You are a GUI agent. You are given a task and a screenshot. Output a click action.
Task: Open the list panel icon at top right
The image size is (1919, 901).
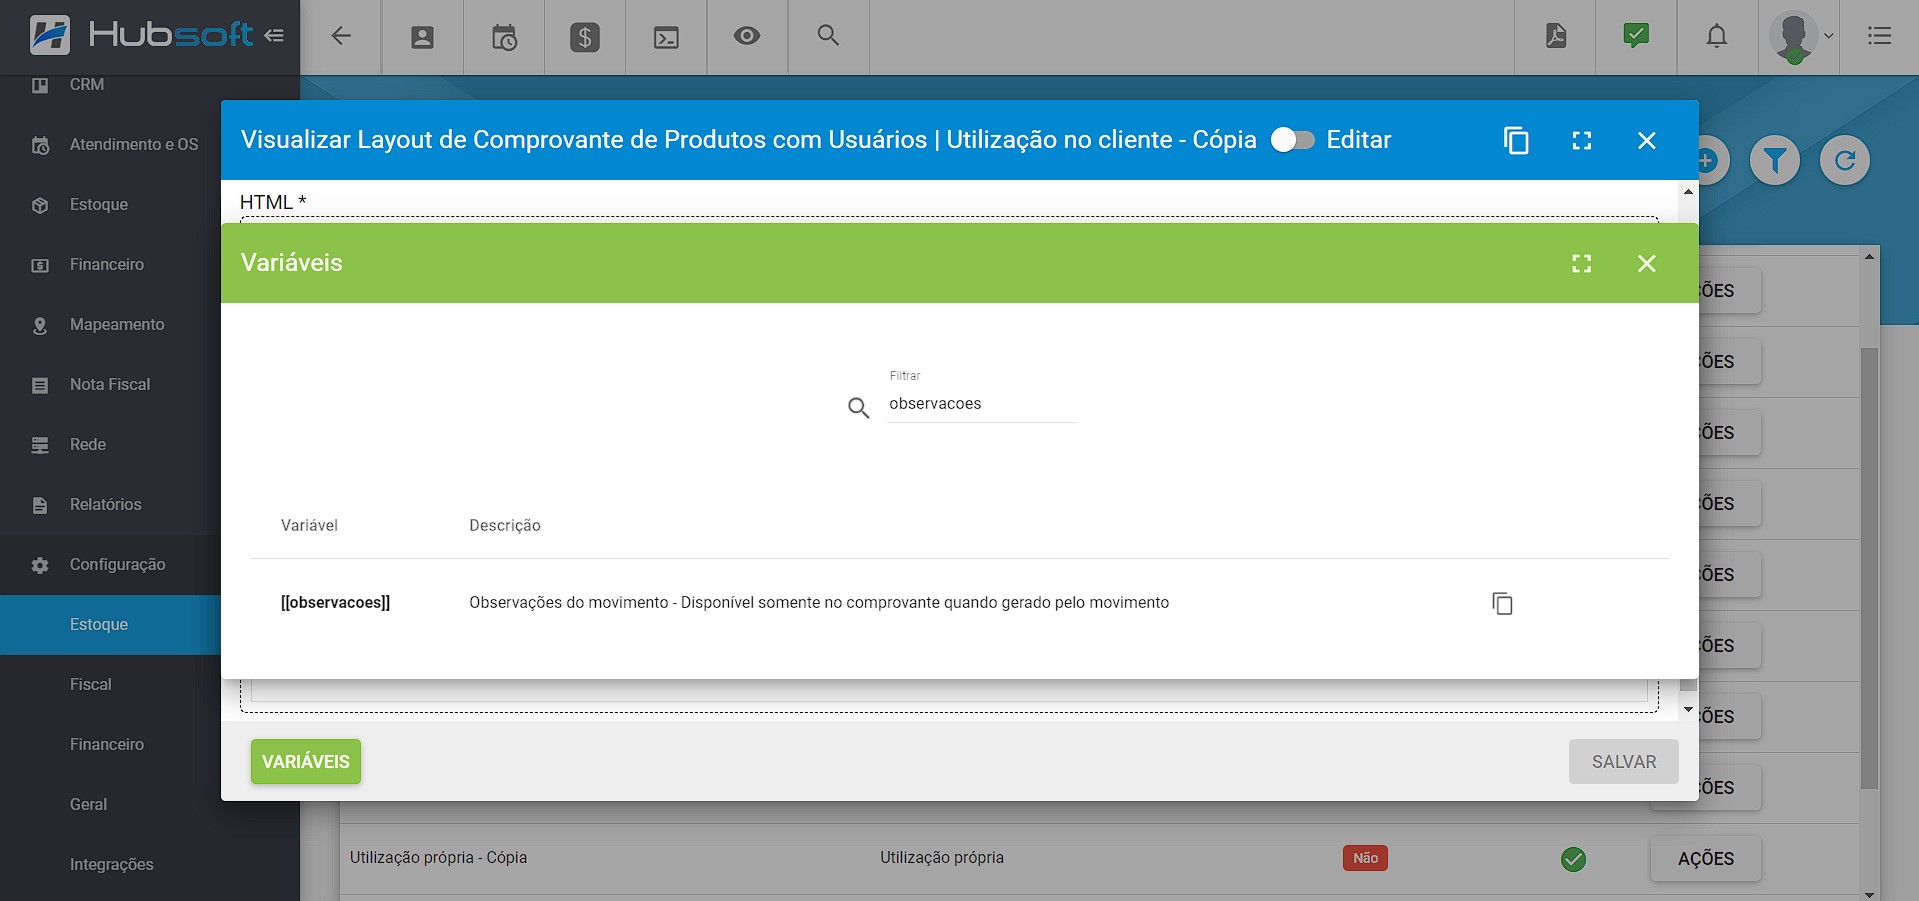(1880, 36)
